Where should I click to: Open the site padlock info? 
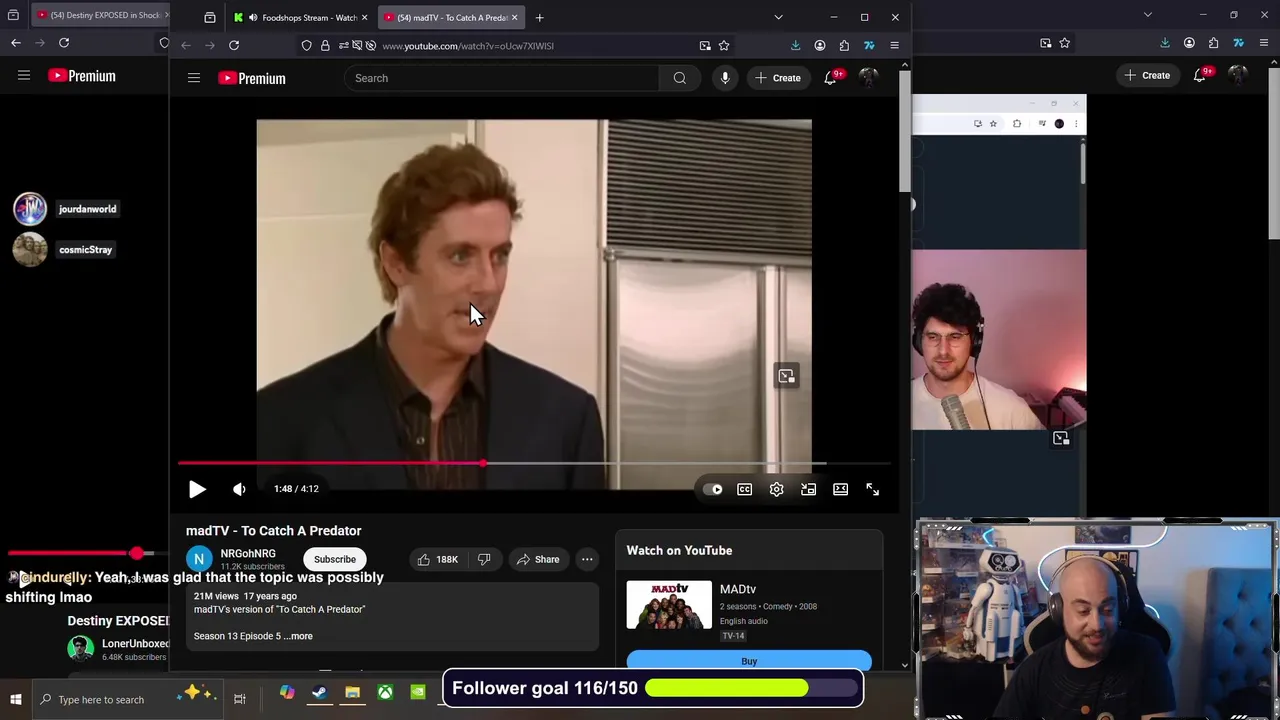click(325, 45)
